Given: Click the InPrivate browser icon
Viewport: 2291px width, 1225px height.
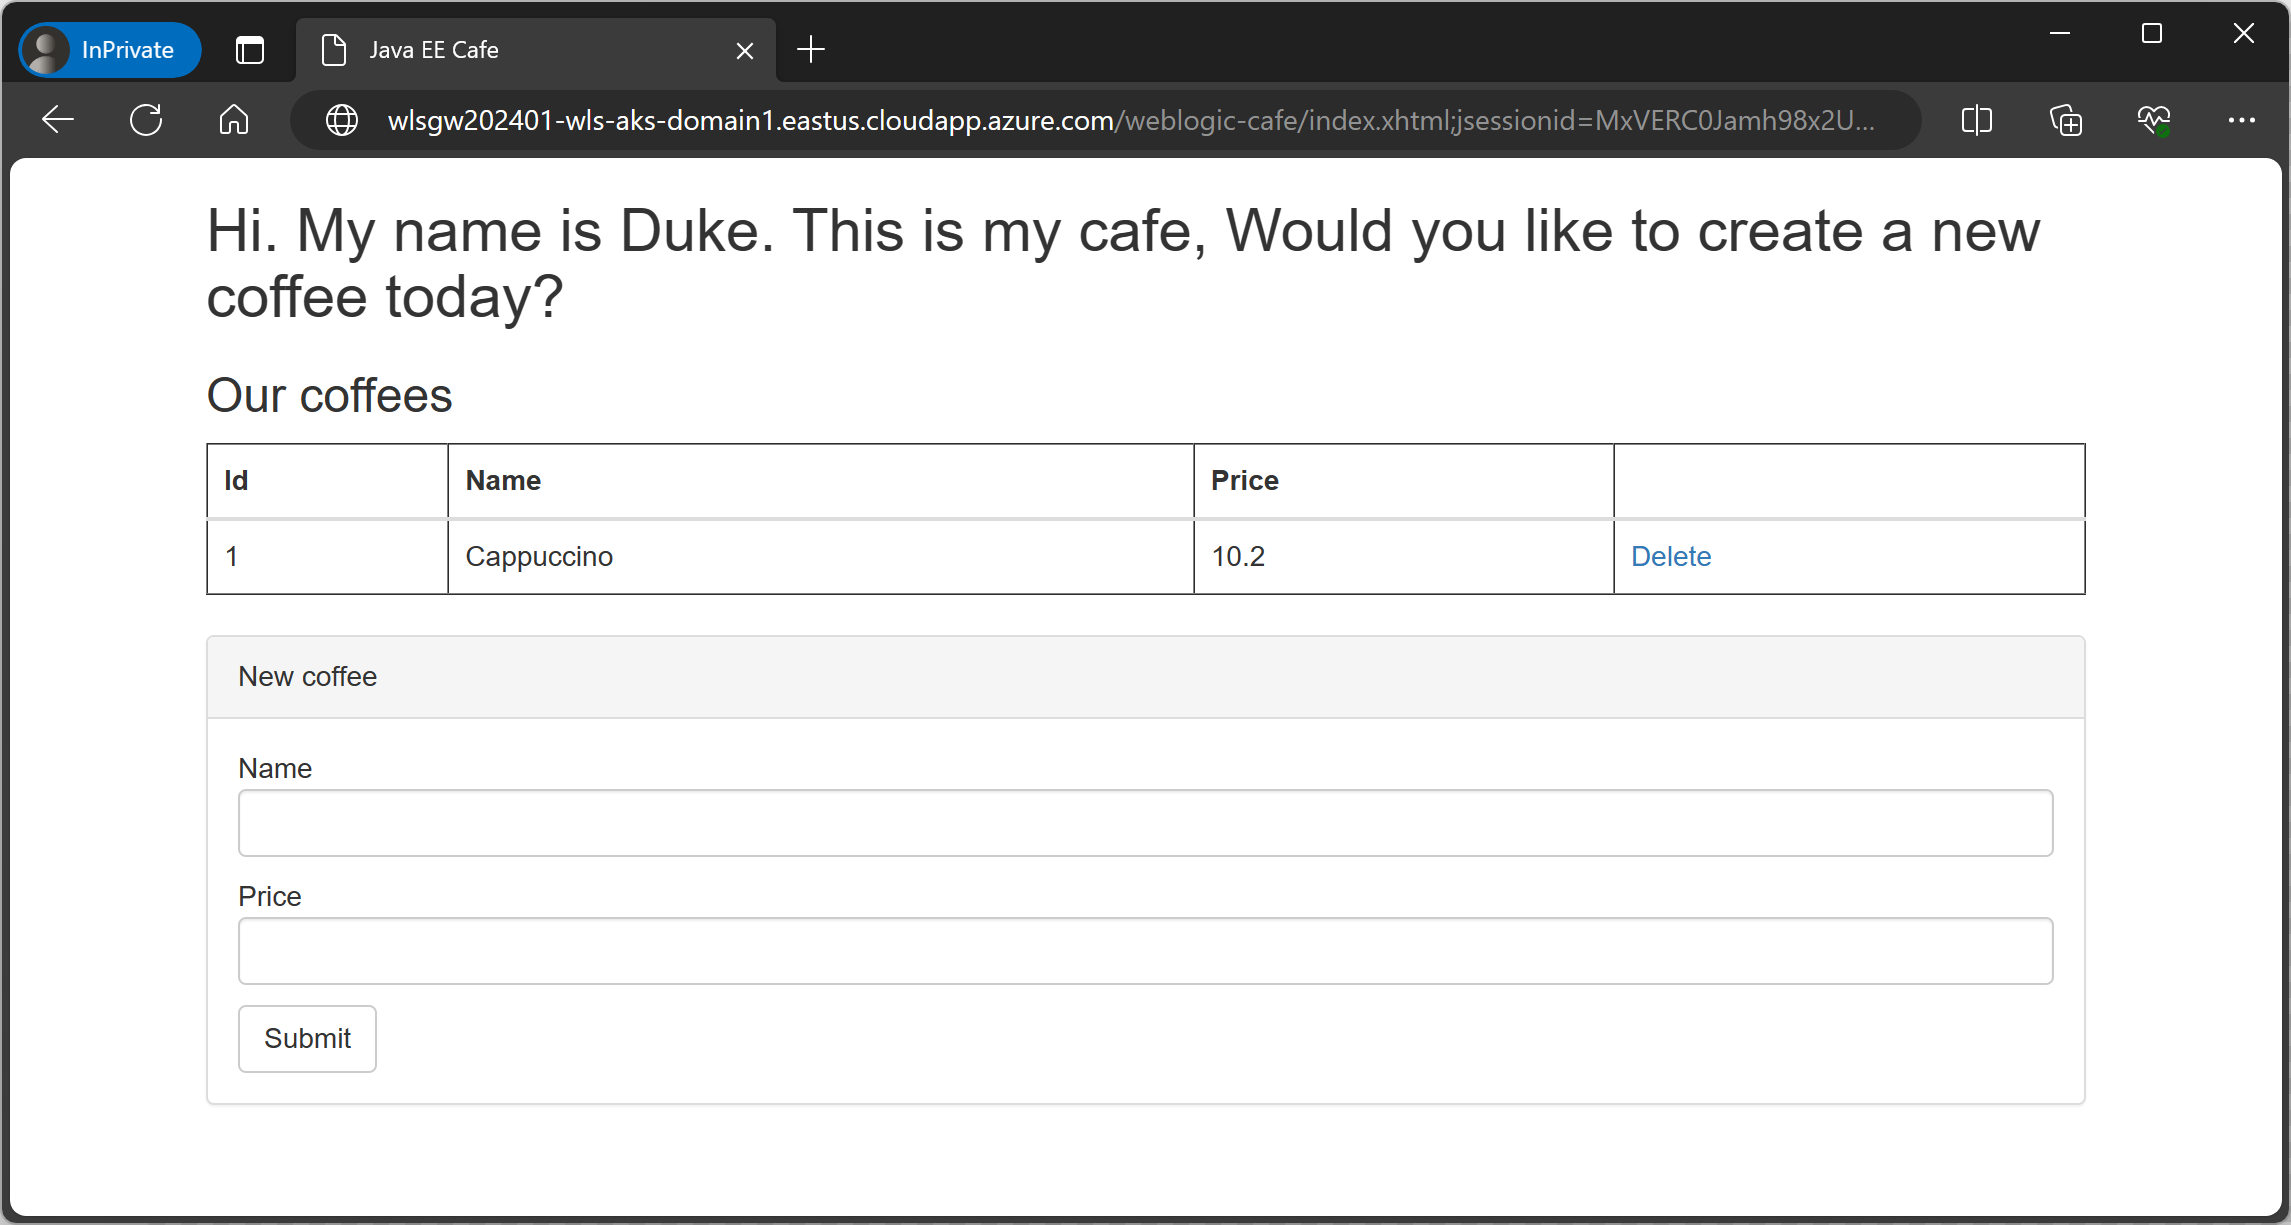Looking at the screenshot, I should pos(45,49).
